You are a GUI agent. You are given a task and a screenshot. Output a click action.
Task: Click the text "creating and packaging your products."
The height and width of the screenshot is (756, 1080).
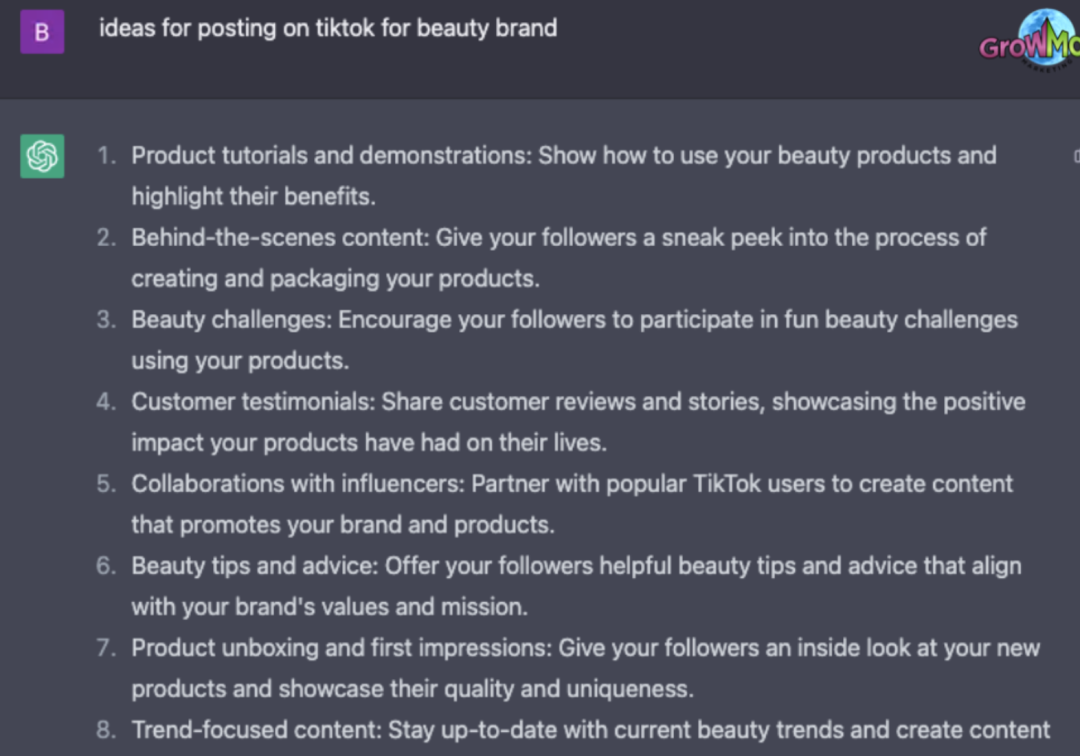[x=335, y=279]
